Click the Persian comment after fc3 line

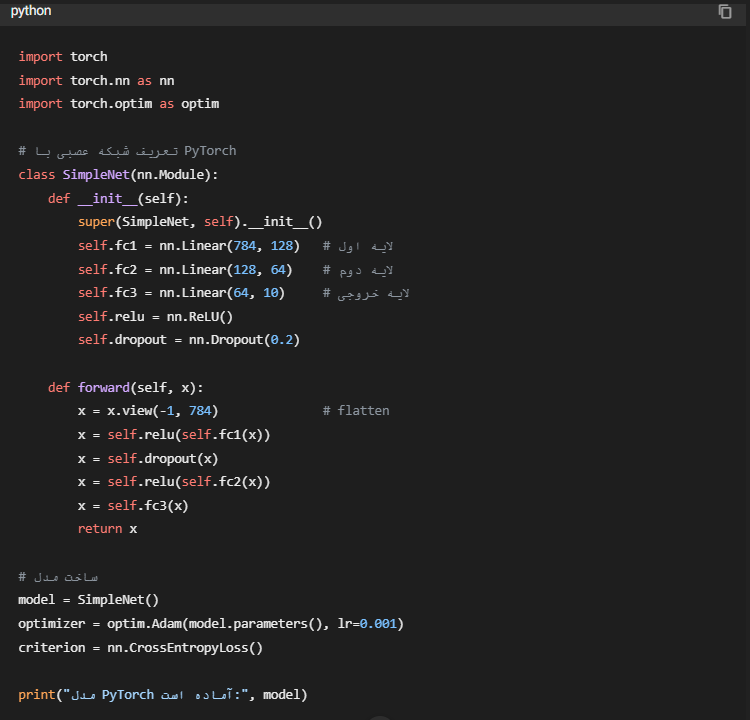click(366, 293)
